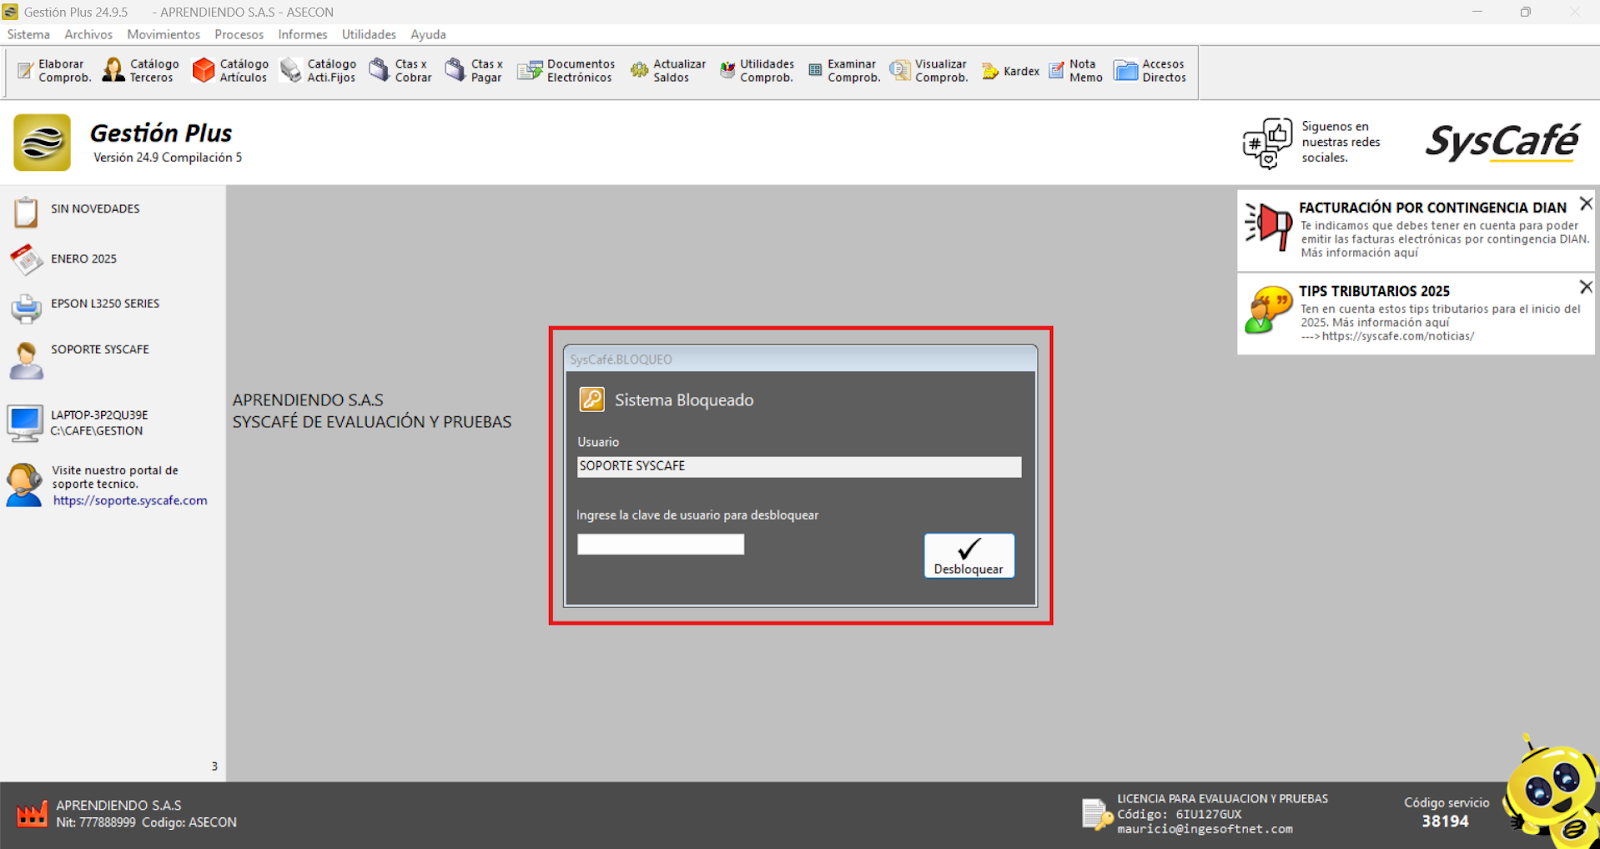The height and width of the screenshot is (849, 1600).
Task: Select the EPSON L3250 Series printer item
Action: [x=104, y=304]
